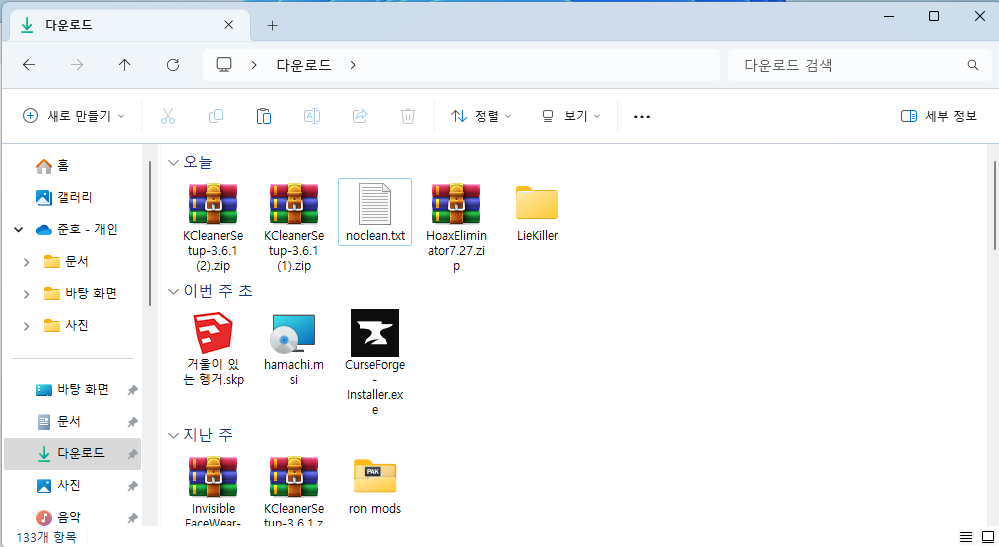Screen dimensions: 999x547
Task: Click the Refresh icon in navigation bar
Action: [x=172, y=65]
